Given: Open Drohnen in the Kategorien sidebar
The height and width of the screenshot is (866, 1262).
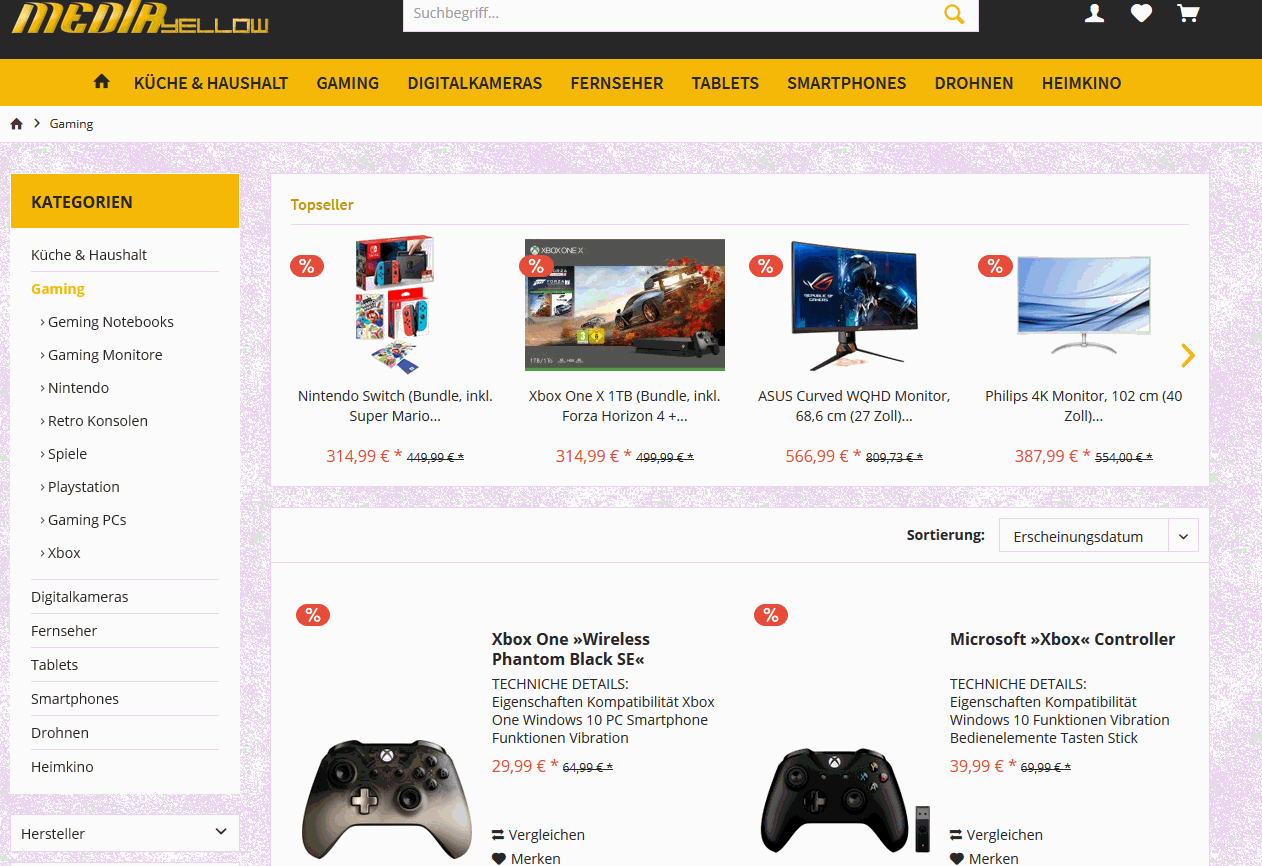Looking at the screenshot, I should pyautogui.click(x=60, y=733).
